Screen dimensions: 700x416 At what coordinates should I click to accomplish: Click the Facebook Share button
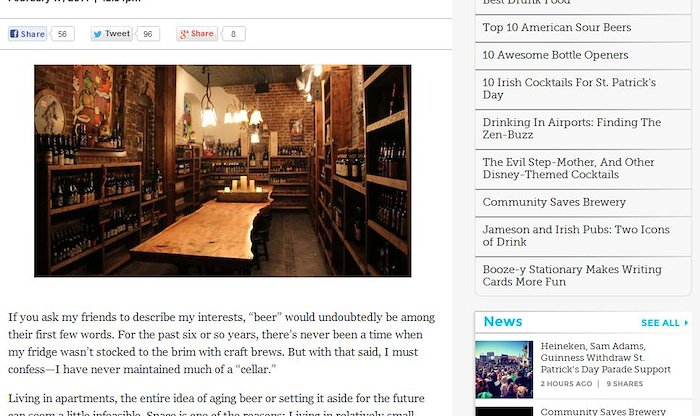27,34
